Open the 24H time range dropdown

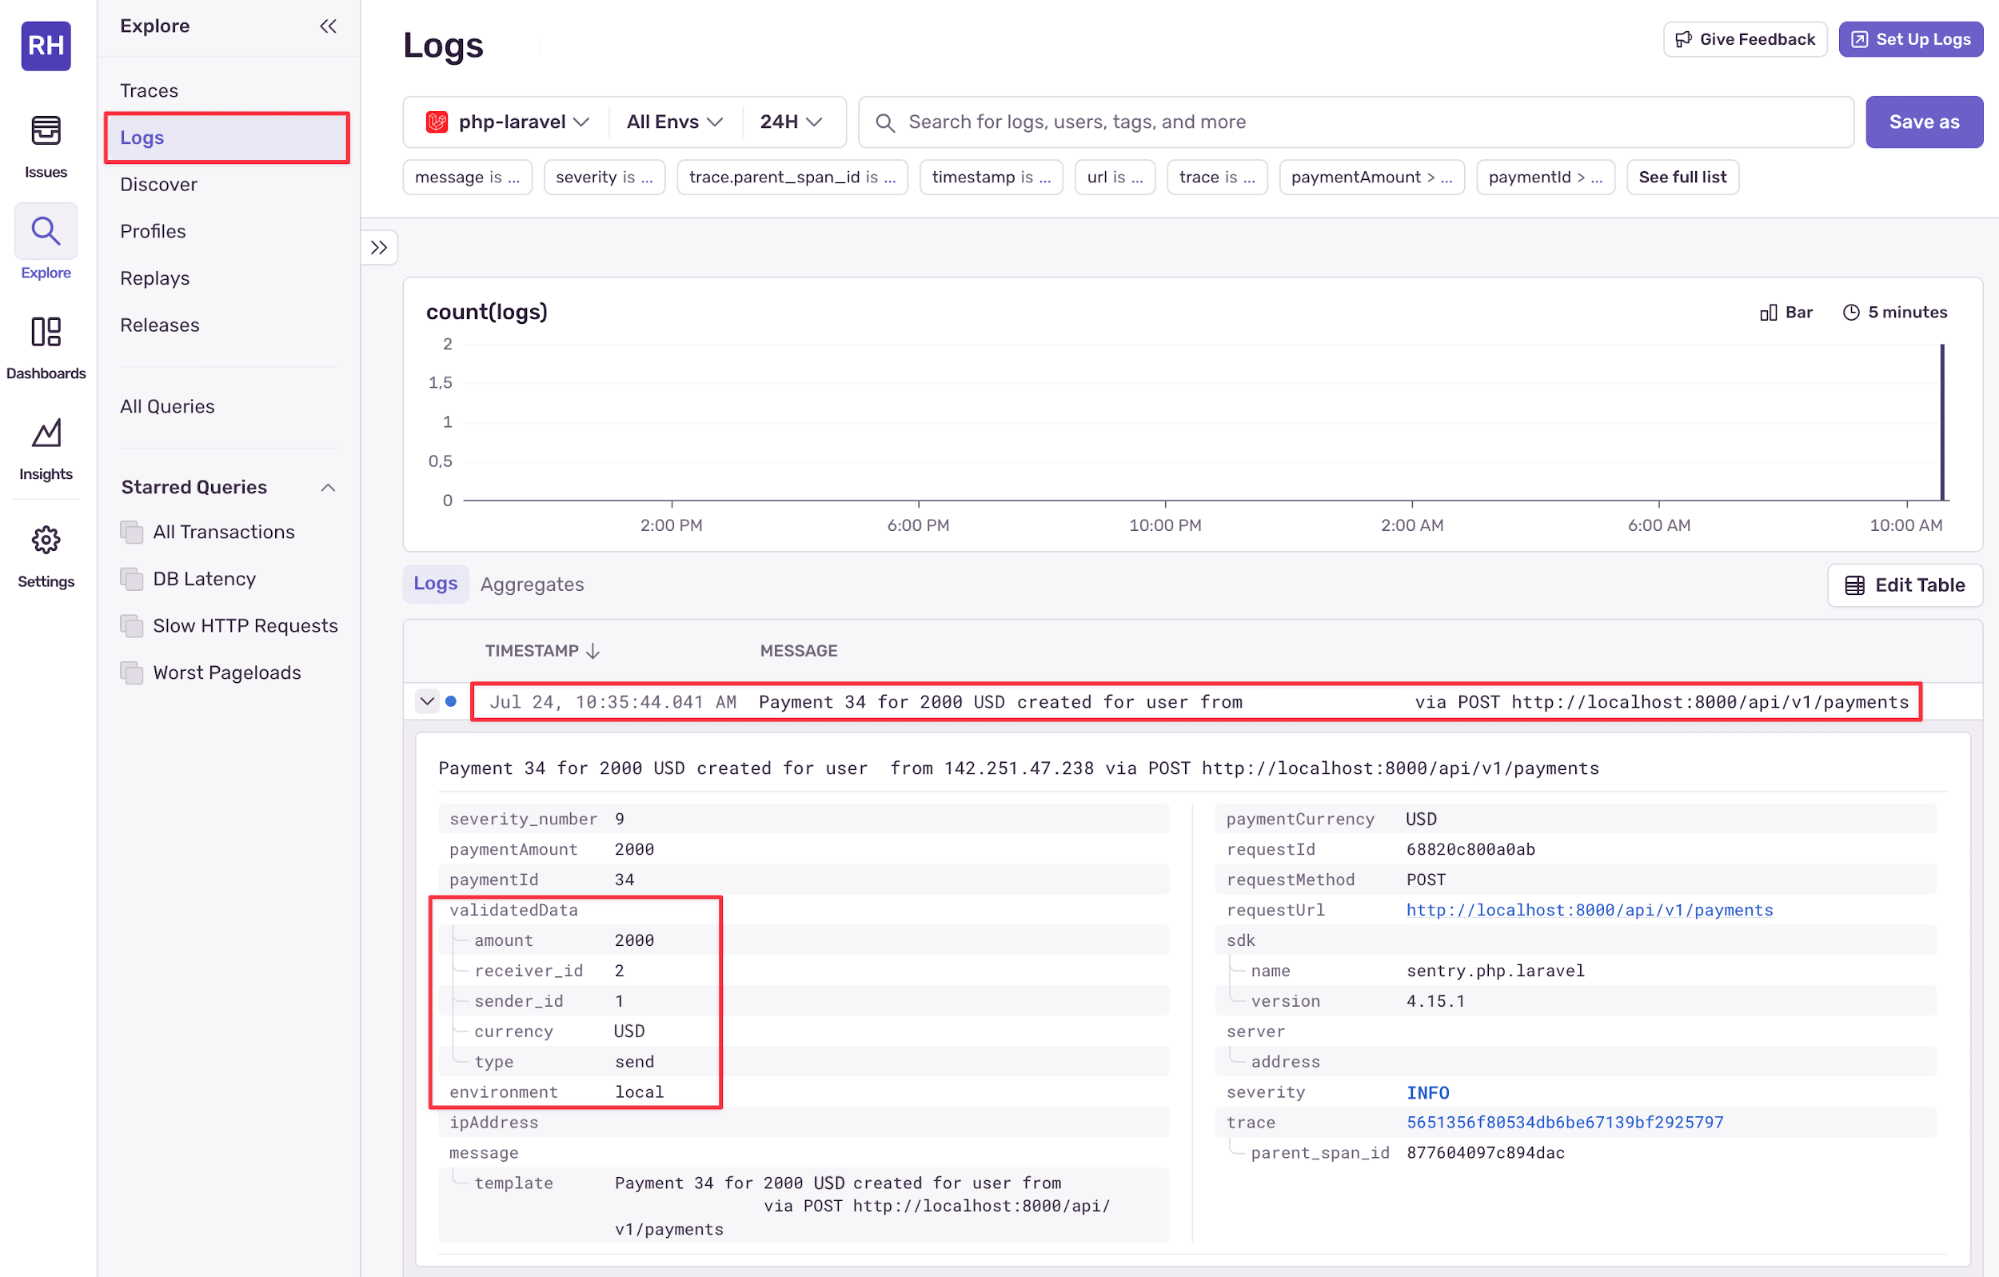790,122
